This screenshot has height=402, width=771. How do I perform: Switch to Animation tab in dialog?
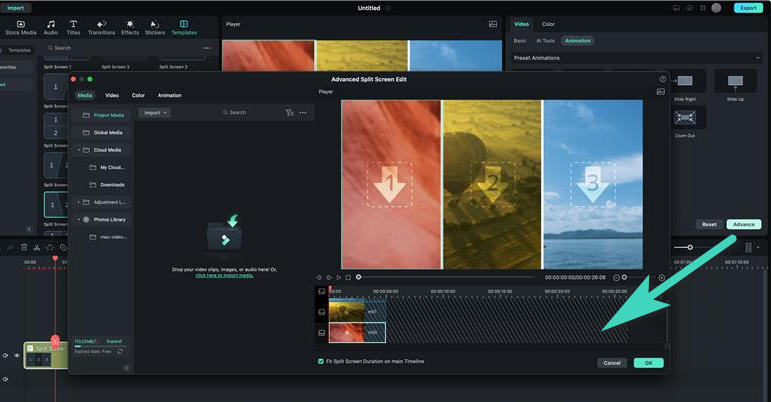pos(170,95)
